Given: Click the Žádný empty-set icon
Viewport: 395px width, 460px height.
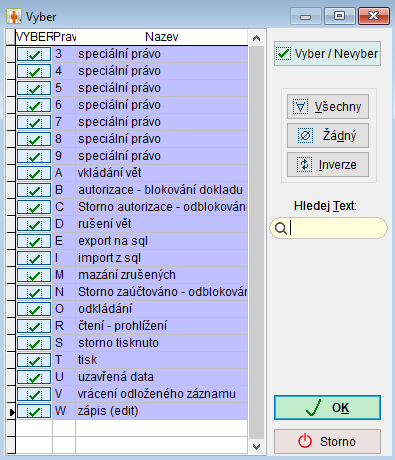Looking at the screenshot, I should 305,136.
